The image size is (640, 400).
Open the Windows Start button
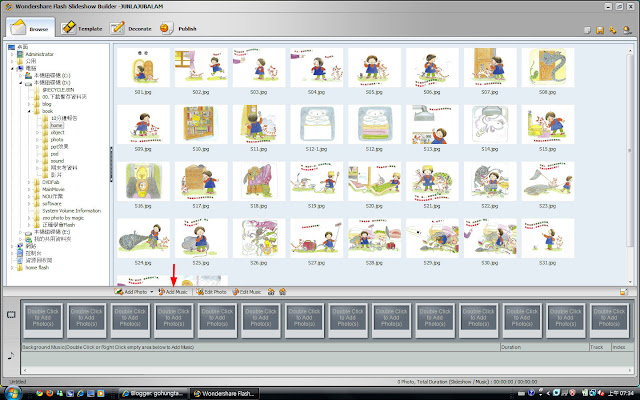pos(11,393)
